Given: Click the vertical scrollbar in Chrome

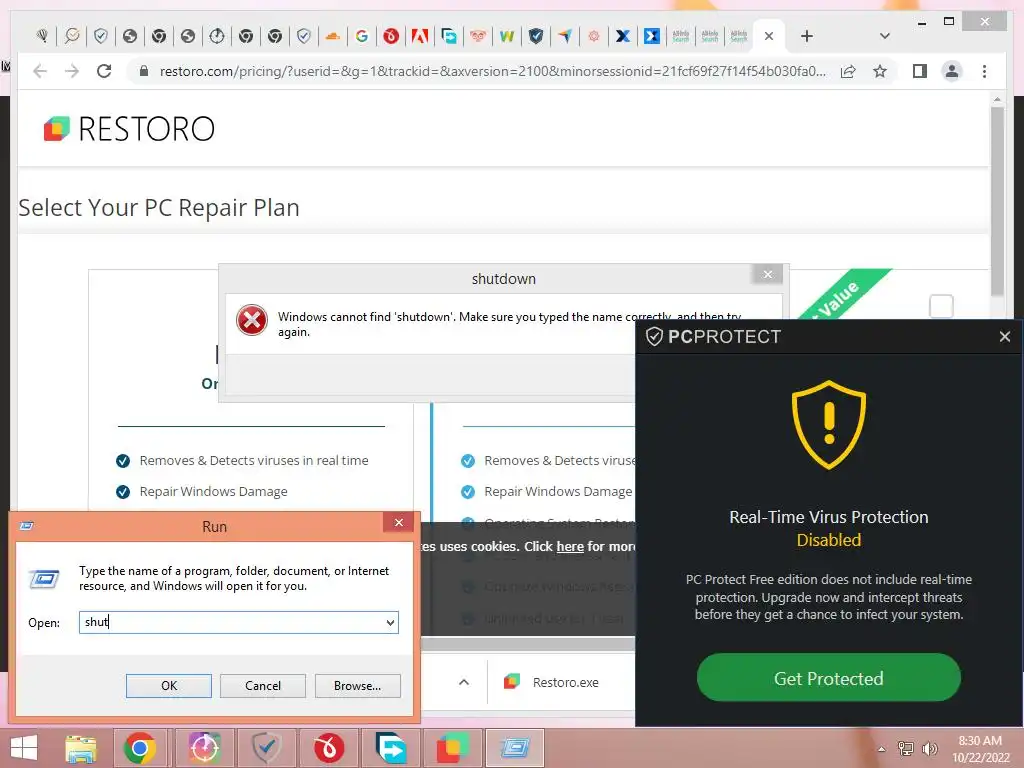Looking at the screenshot, I should (x=997, y=201).
